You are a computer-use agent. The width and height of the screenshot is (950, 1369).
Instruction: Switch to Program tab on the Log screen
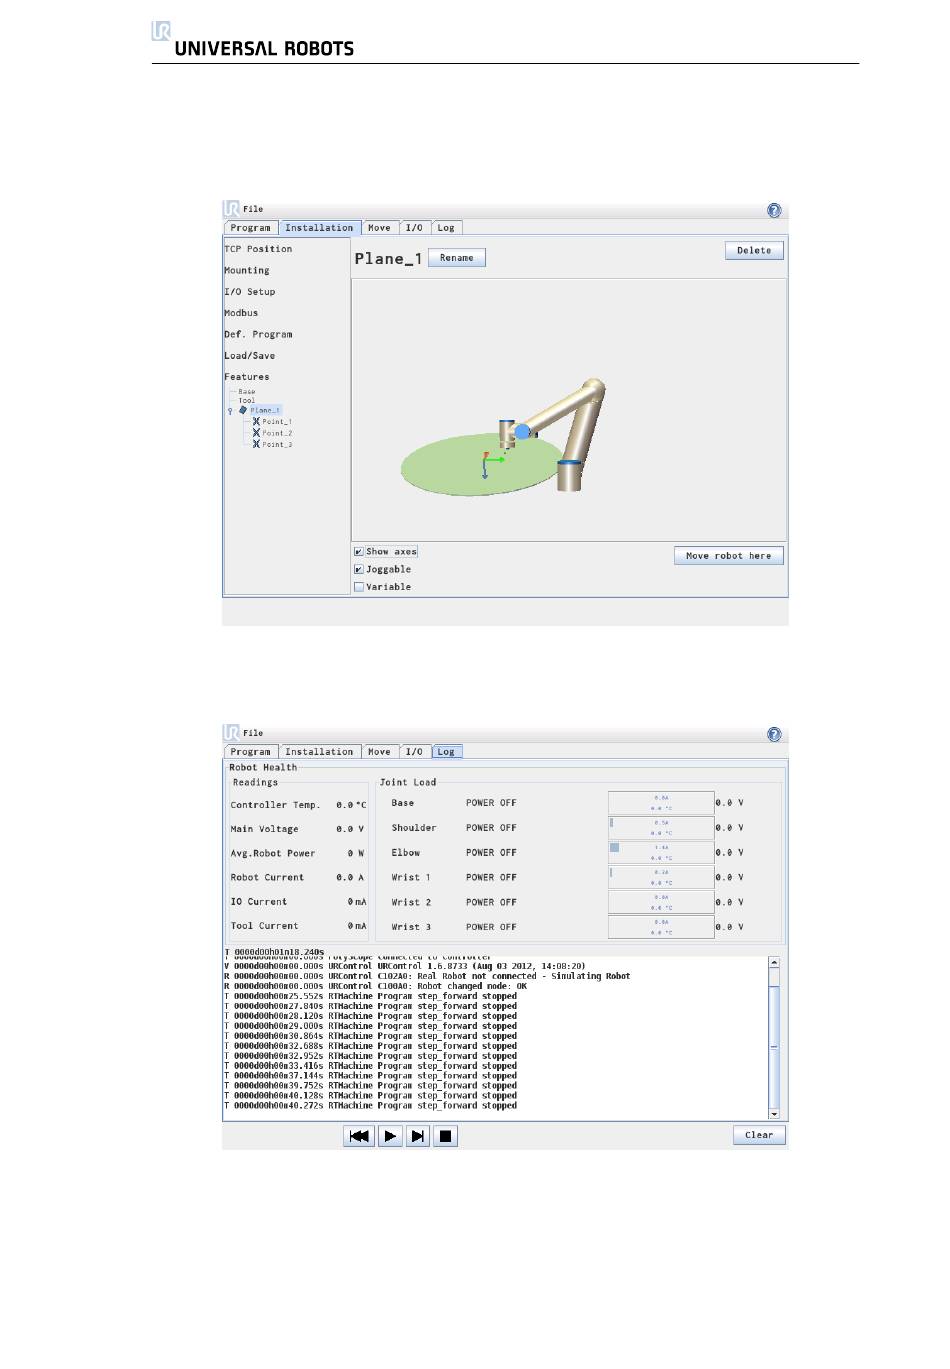click(251, 752)
